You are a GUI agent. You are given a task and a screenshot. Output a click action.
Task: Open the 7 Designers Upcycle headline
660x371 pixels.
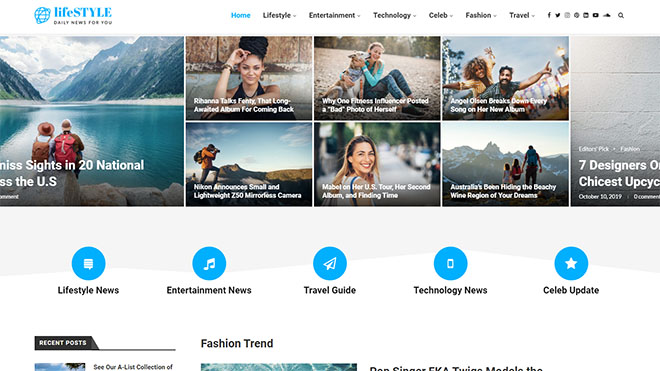[619, 173]
